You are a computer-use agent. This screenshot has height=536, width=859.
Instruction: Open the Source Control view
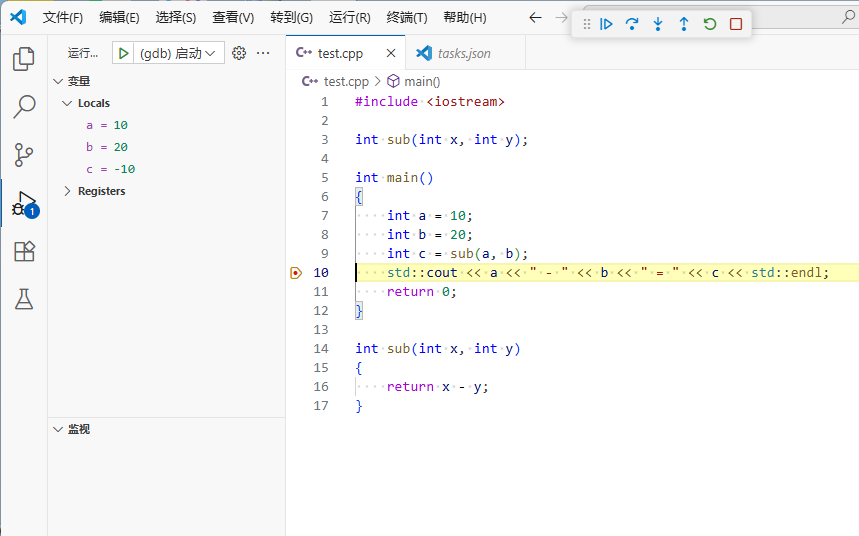click(x=24, y=155)
